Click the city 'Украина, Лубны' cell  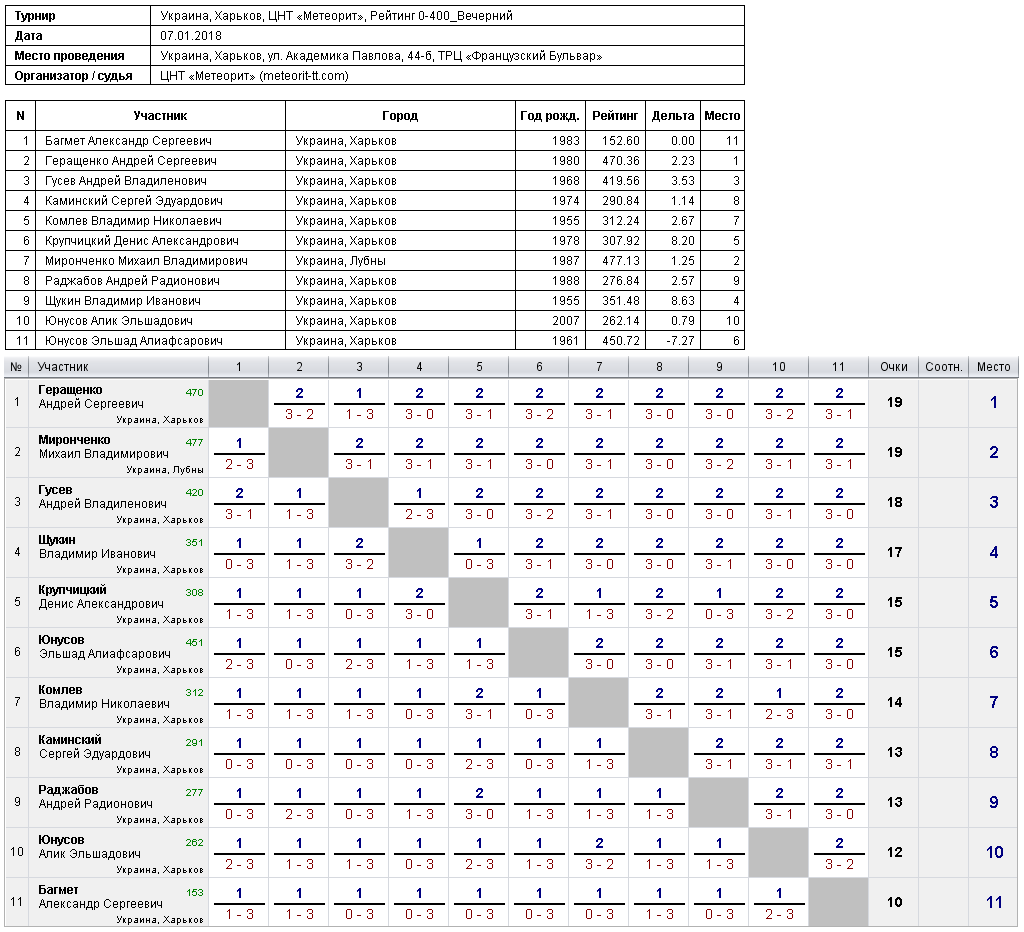tap(340, 261)
